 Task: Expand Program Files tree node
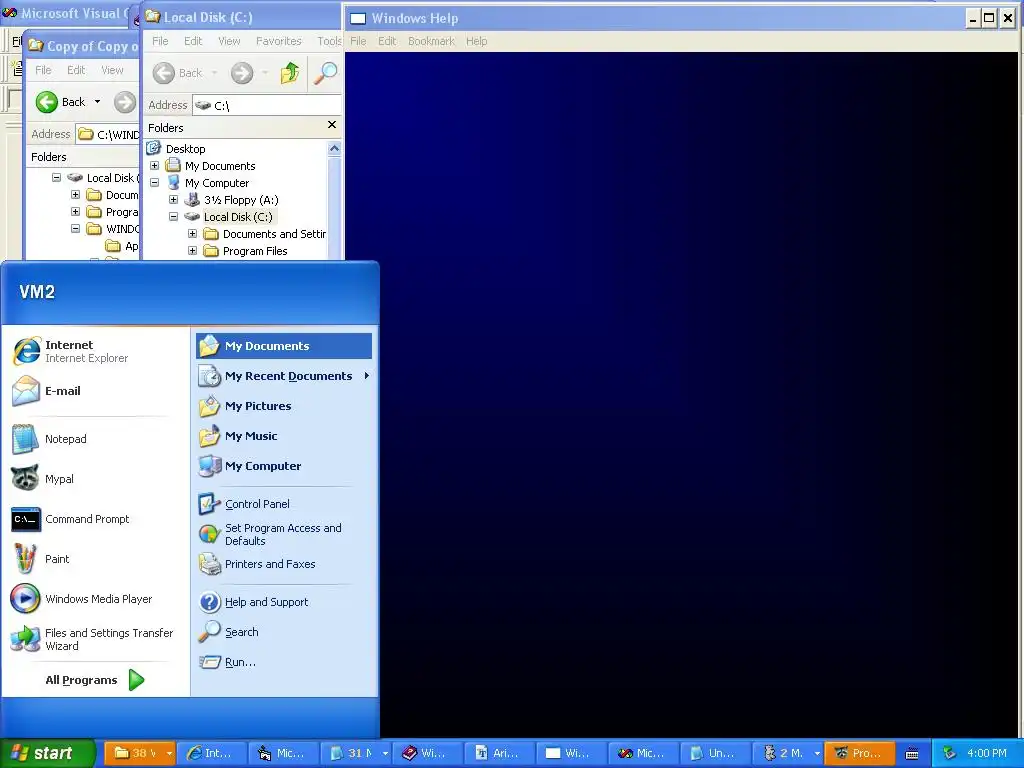[193, 251]
